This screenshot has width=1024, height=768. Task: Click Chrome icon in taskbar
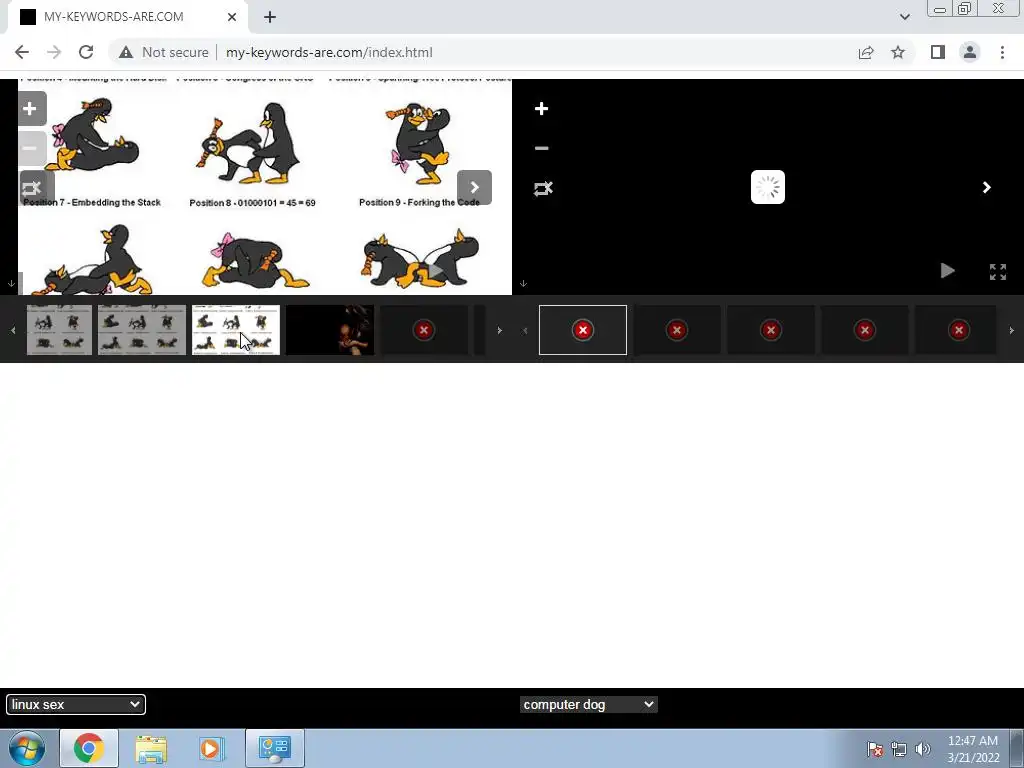tap(89, 748)
